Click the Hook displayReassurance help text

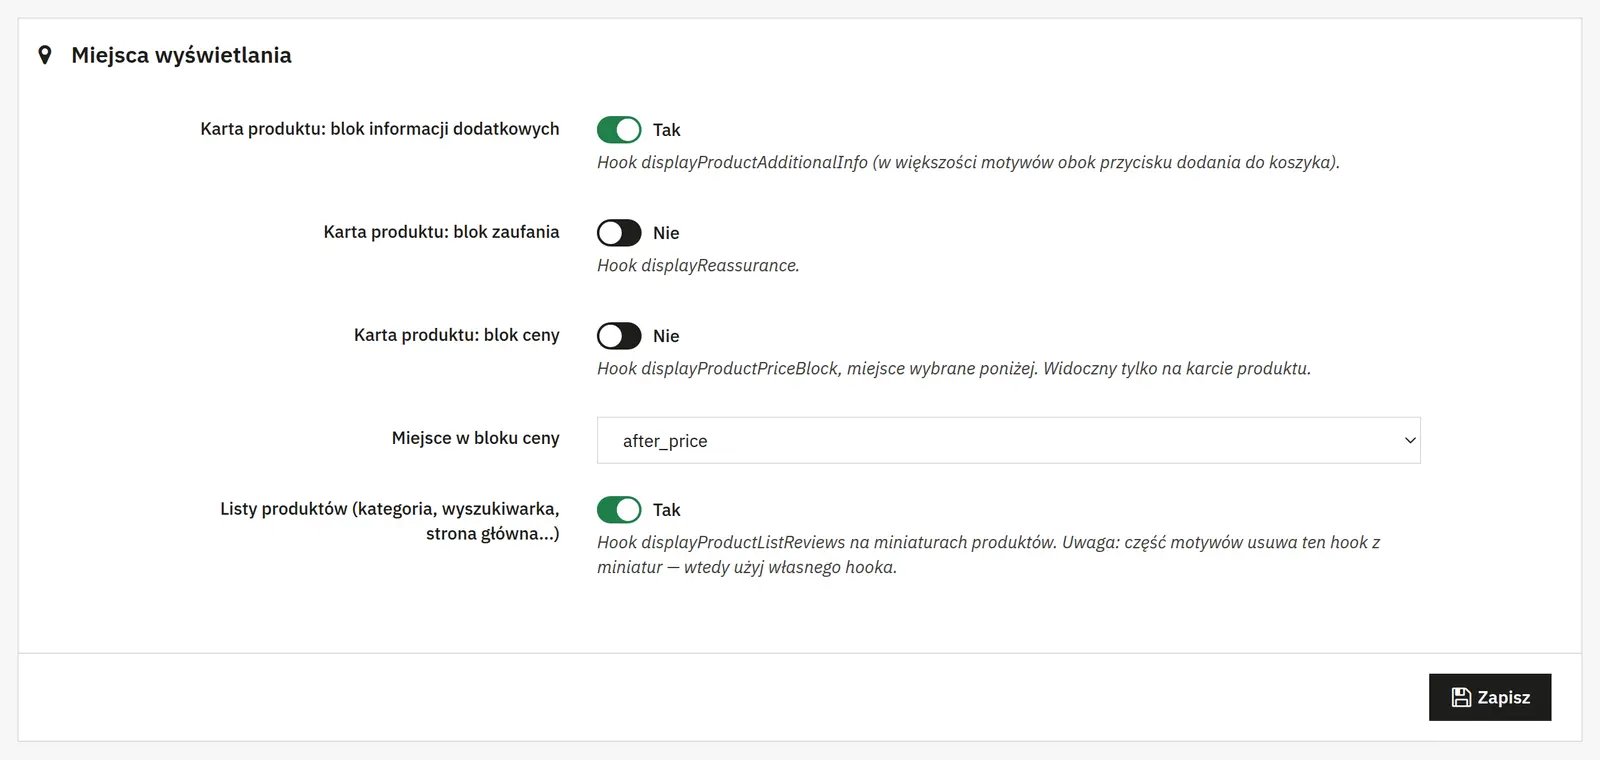point(698,265)
